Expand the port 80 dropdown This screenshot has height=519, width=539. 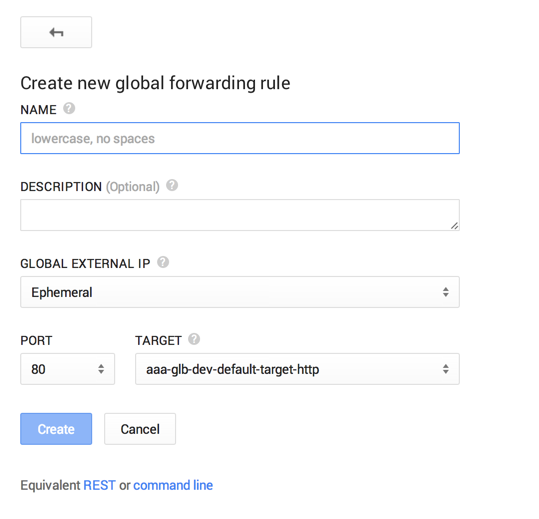pos(67,369)
